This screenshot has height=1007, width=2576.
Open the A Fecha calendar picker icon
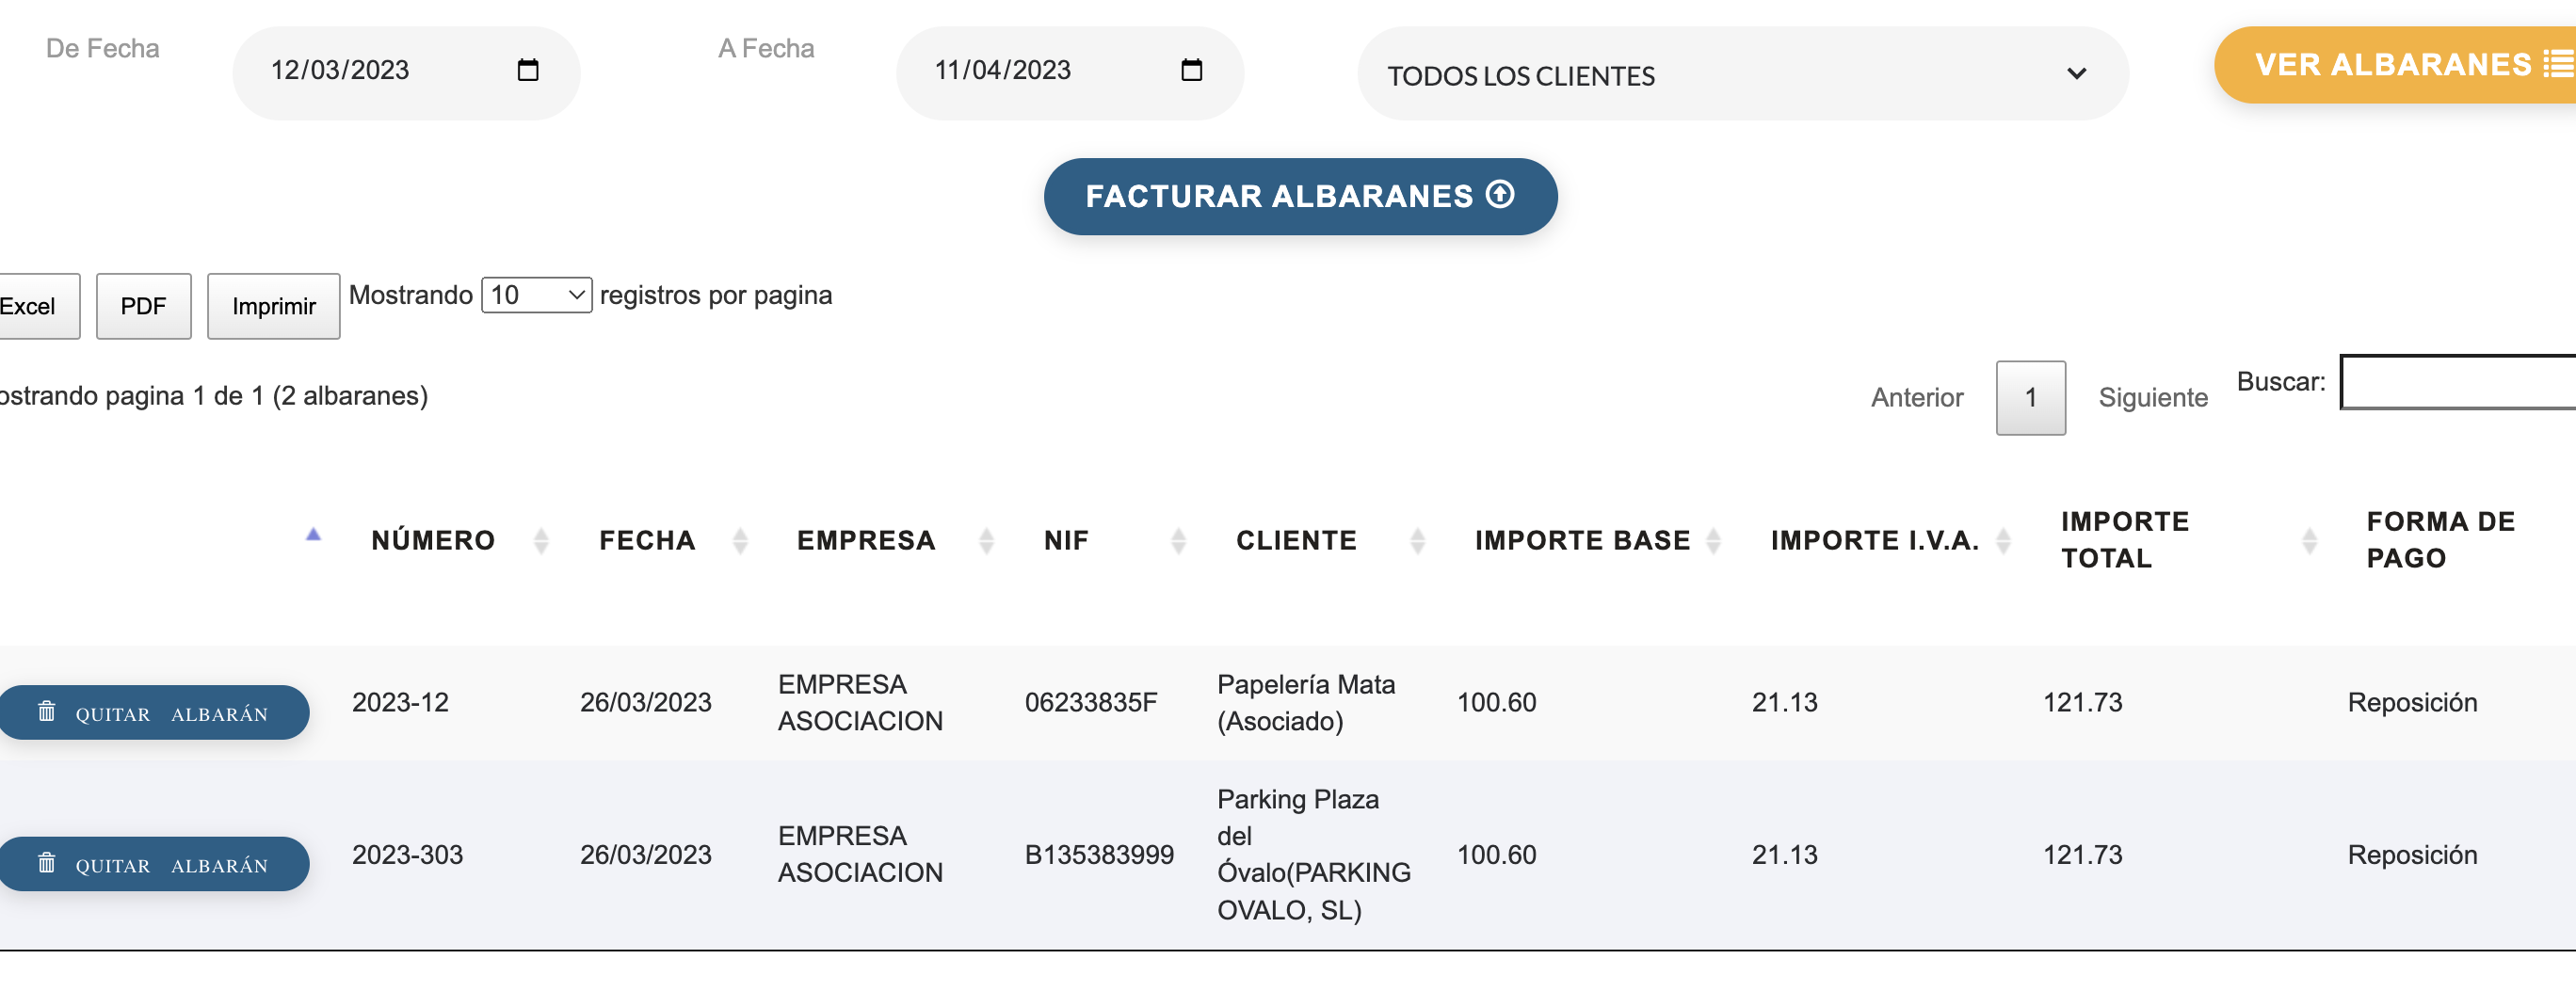pos(1191,70)
